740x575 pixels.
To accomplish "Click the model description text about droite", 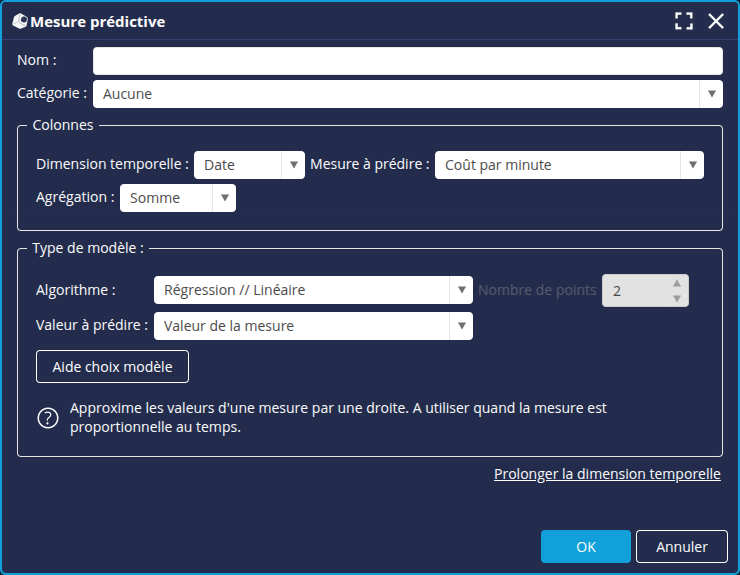I will coord(338,417).
